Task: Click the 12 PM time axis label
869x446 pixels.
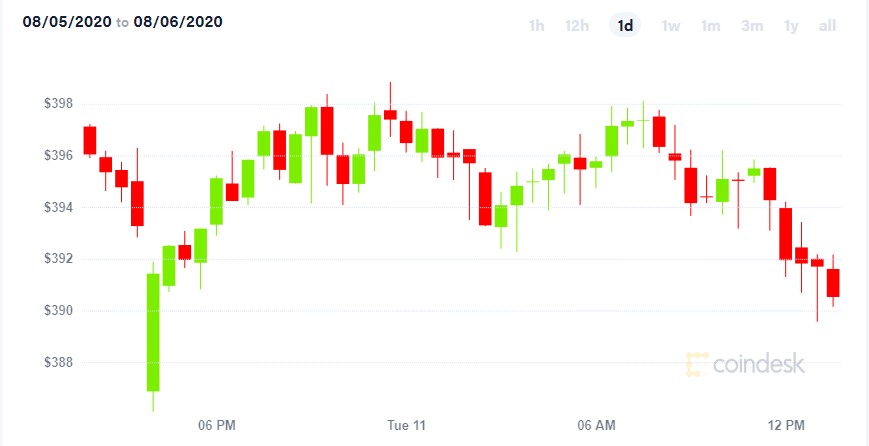Action: 786,426
